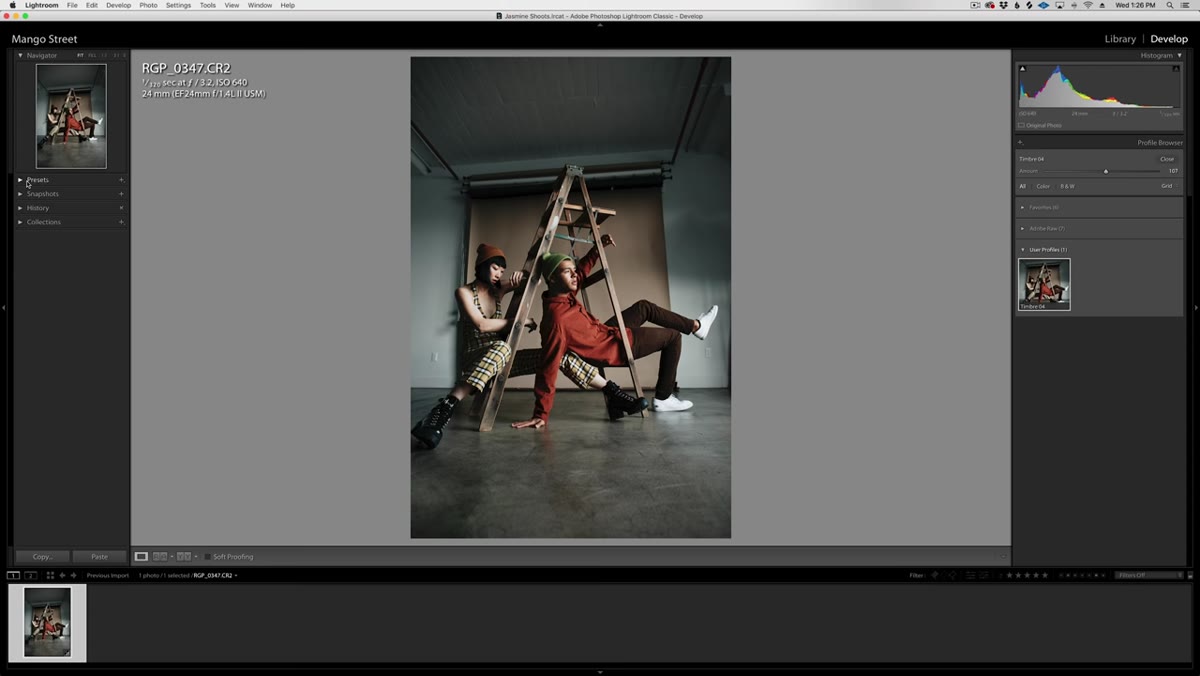Filter by five-star rating
The image size is (1200, 676).
pyautogui.click(x=1045, y=575)
